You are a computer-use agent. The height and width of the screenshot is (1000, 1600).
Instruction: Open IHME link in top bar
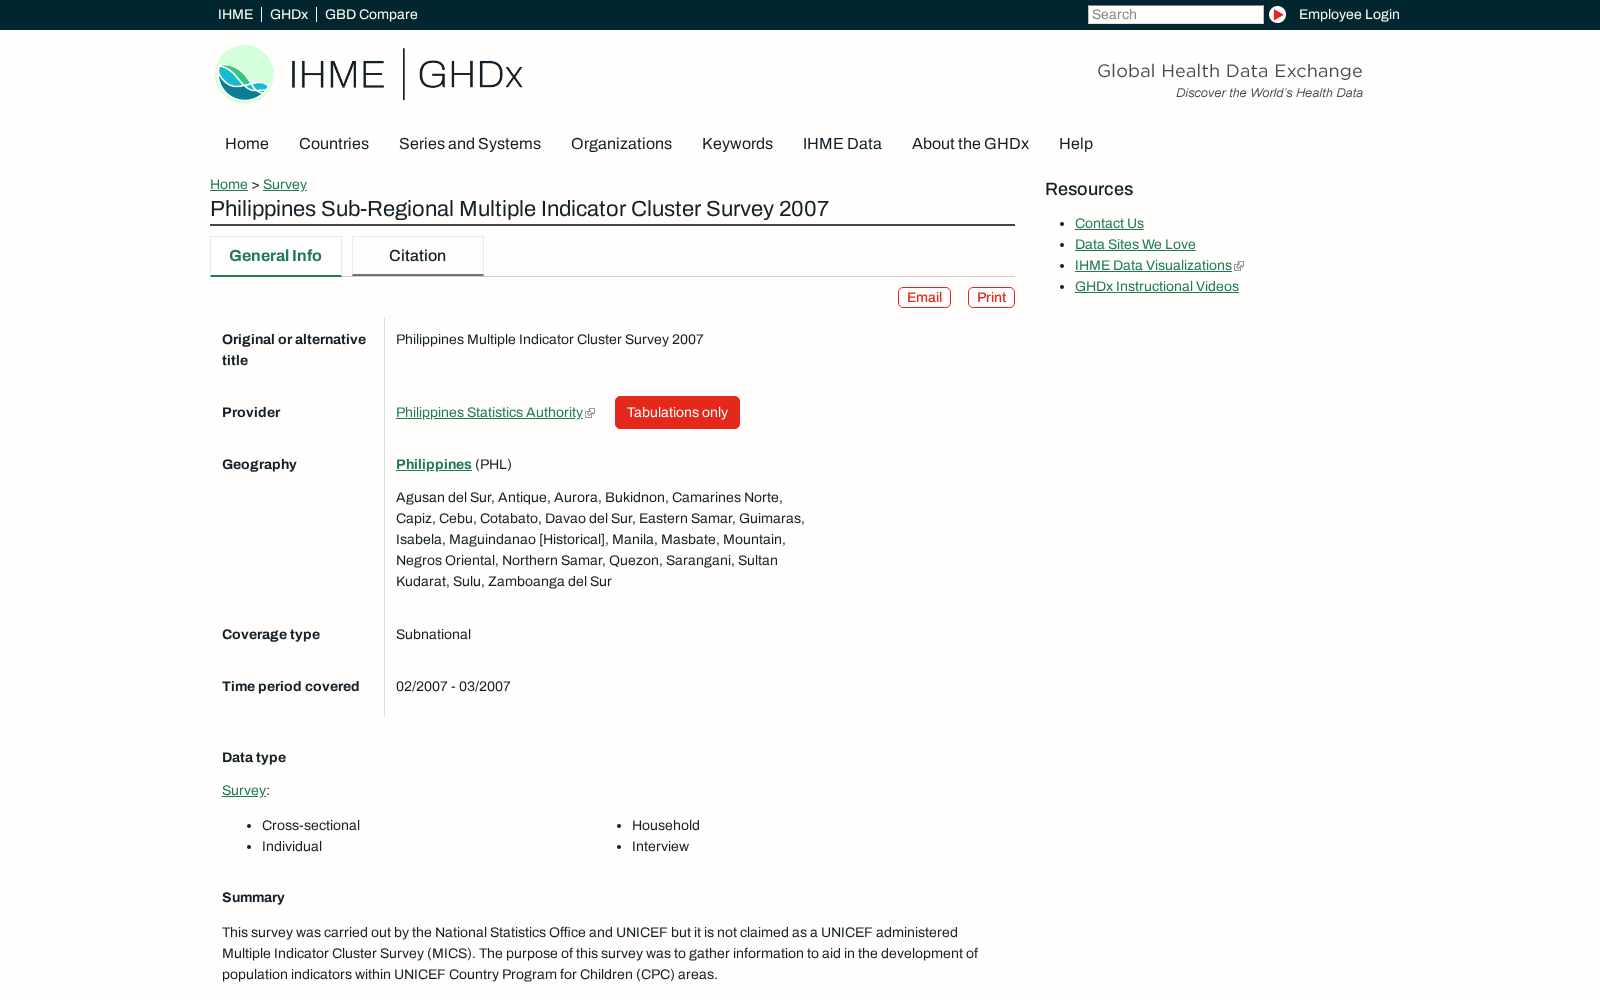coord(235,14)
